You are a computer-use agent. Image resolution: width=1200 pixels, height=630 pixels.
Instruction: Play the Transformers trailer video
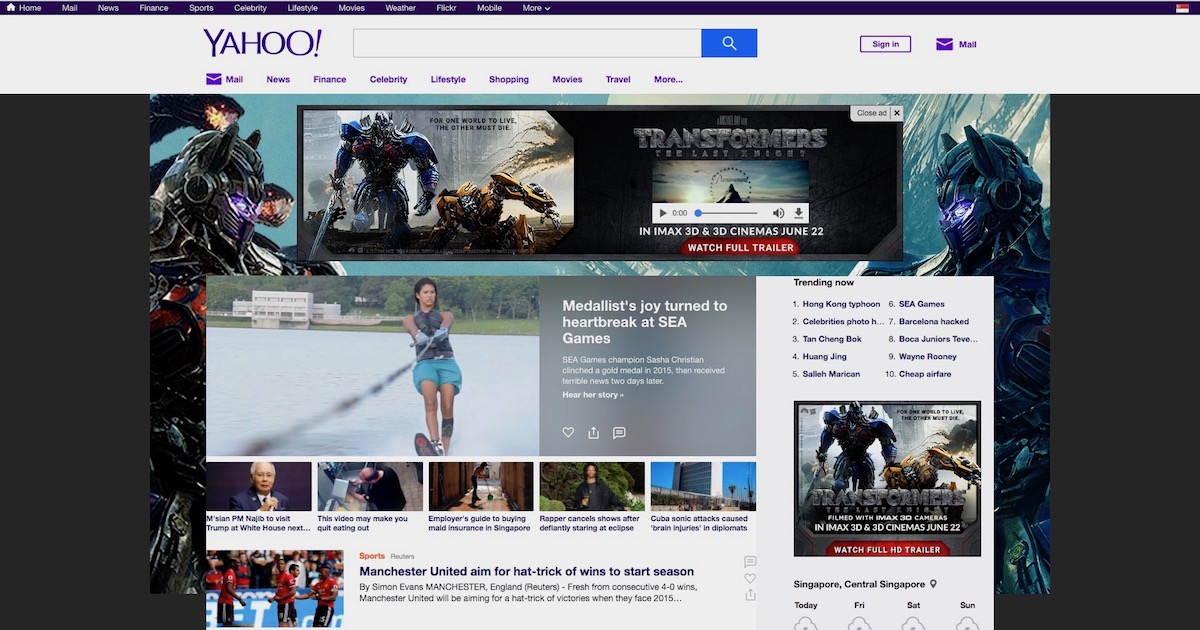point(663,213)
